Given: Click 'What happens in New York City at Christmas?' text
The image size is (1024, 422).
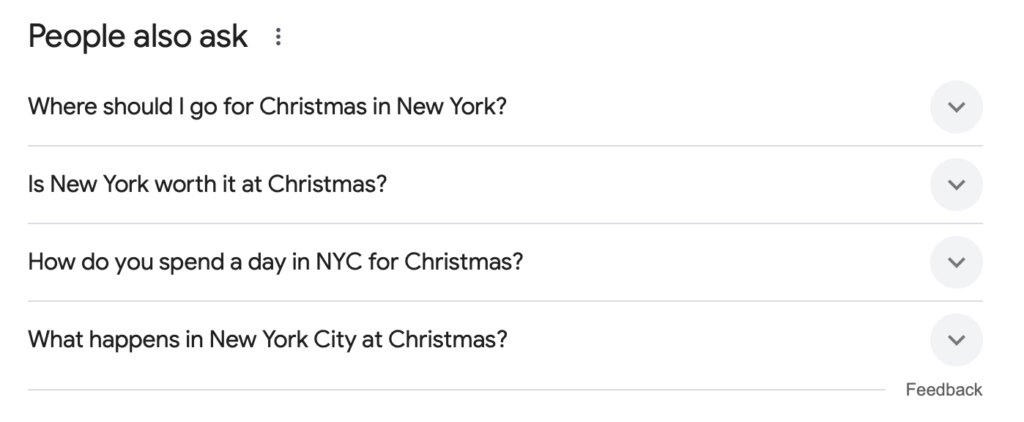Looking at the screenshot, I should (x=267, y=340).
